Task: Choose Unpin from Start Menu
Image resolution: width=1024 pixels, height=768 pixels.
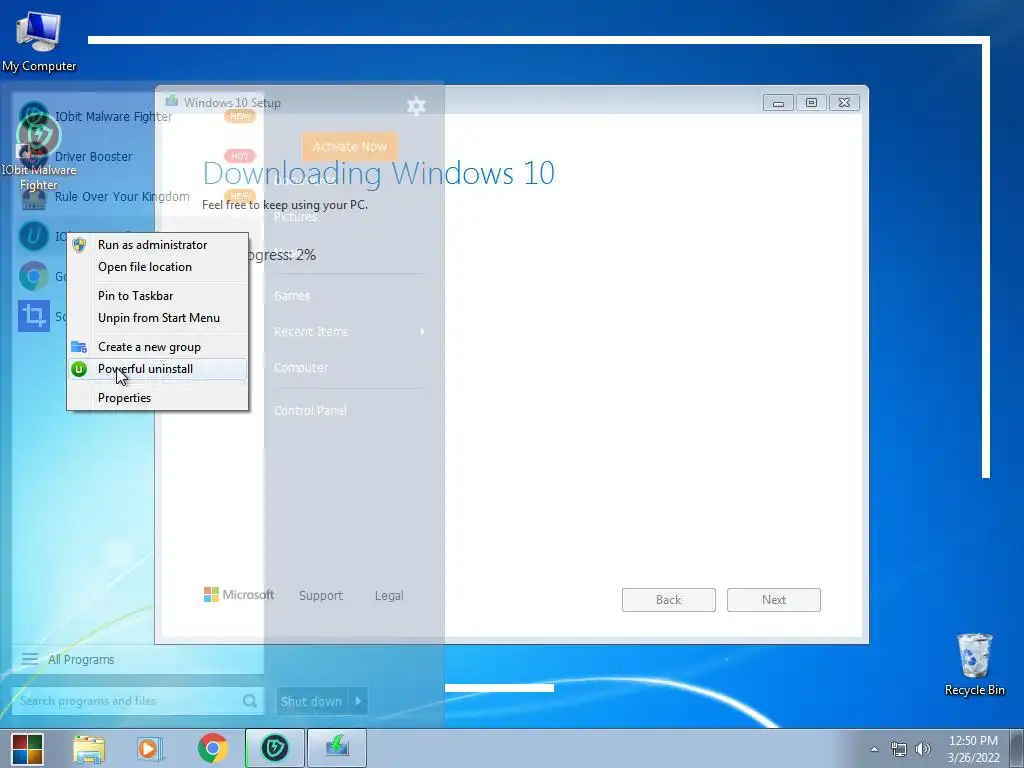Action: click(x=157, y=318)
